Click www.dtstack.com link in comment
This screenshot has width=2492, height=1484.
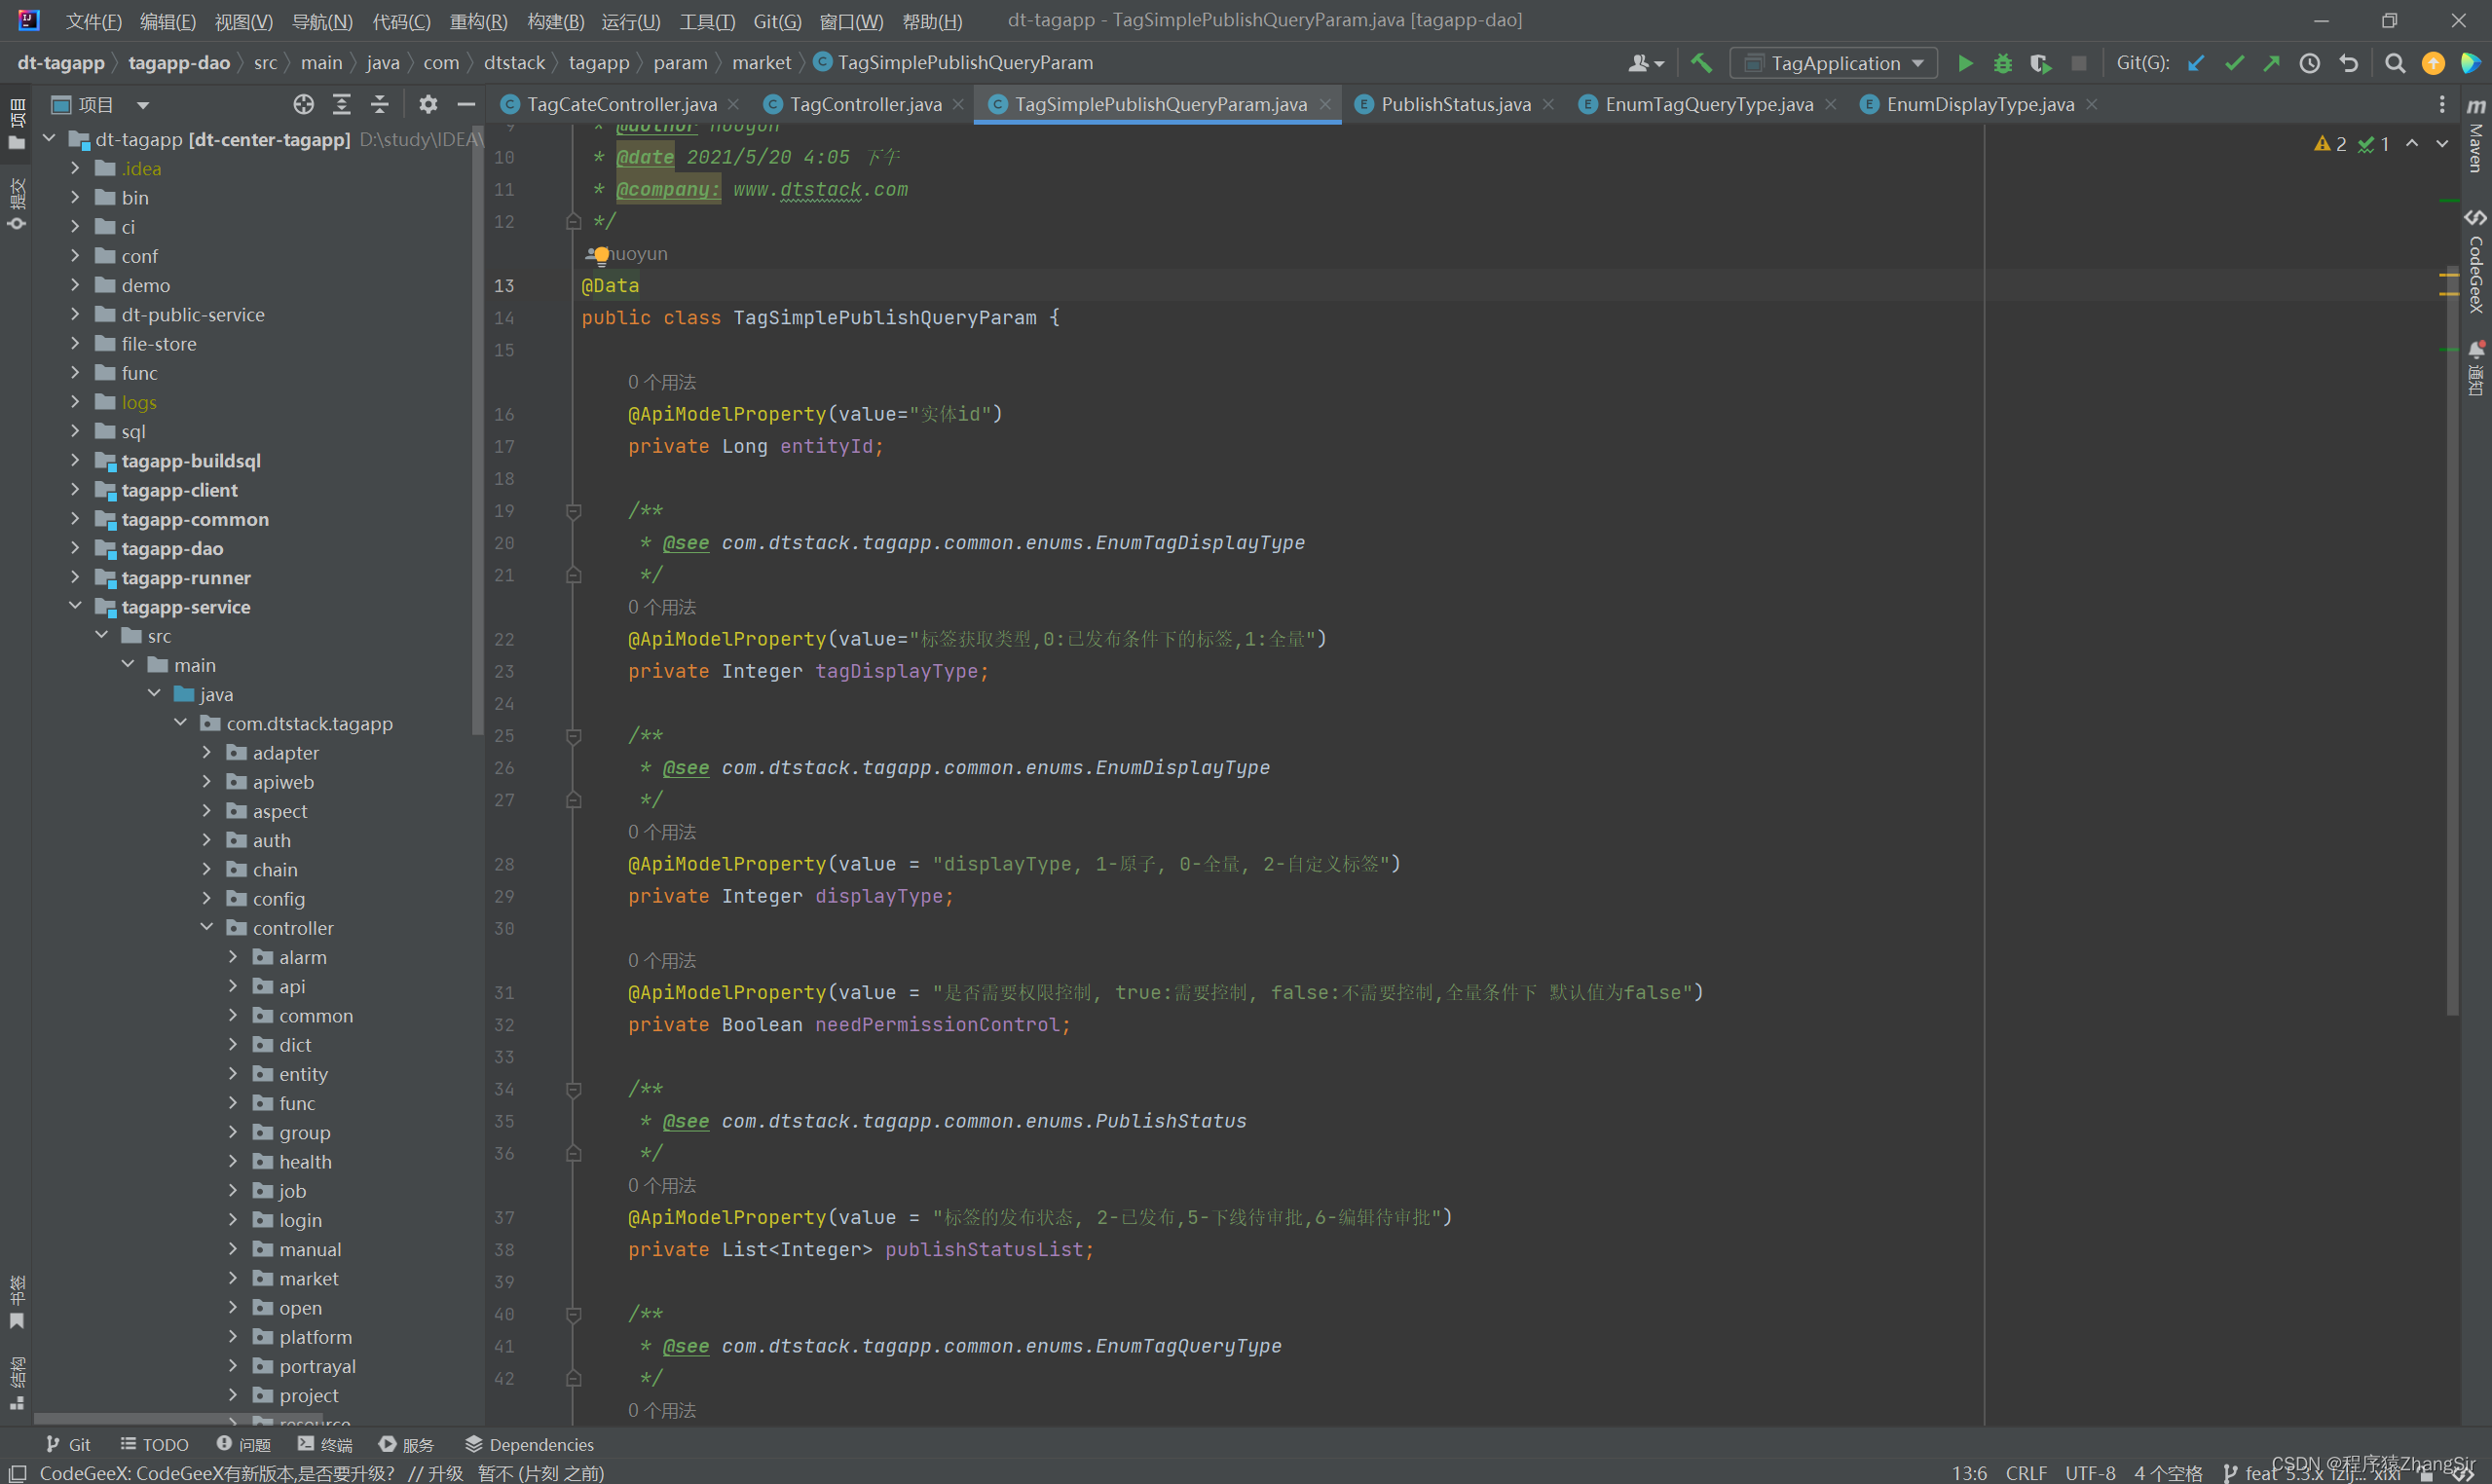click(820, 189)
